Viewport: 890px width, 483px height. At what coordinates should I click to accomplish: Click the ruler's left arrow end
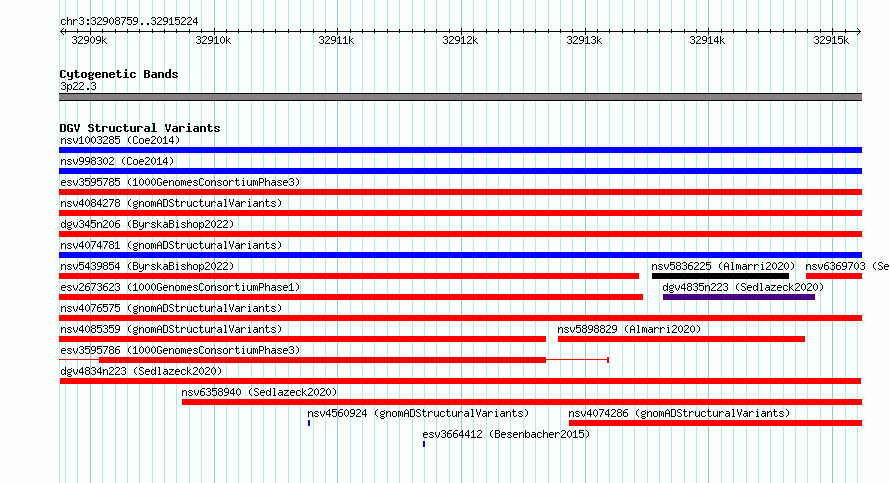click(x=62, y=31)
